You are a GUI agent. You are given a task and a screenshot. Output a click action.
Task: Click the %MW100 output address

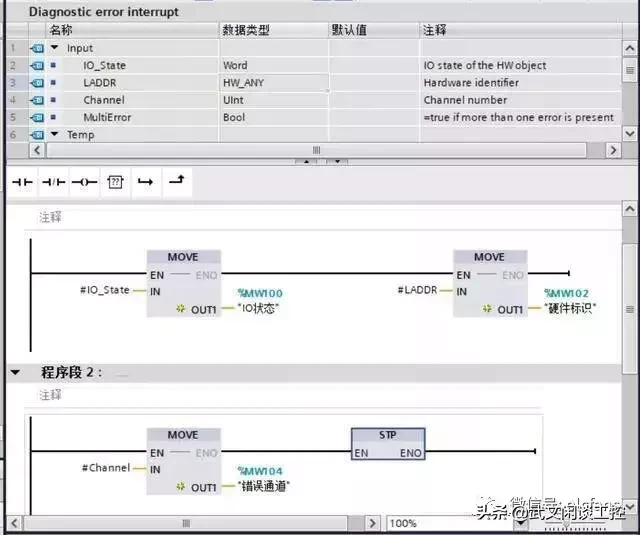coord(260,293)
